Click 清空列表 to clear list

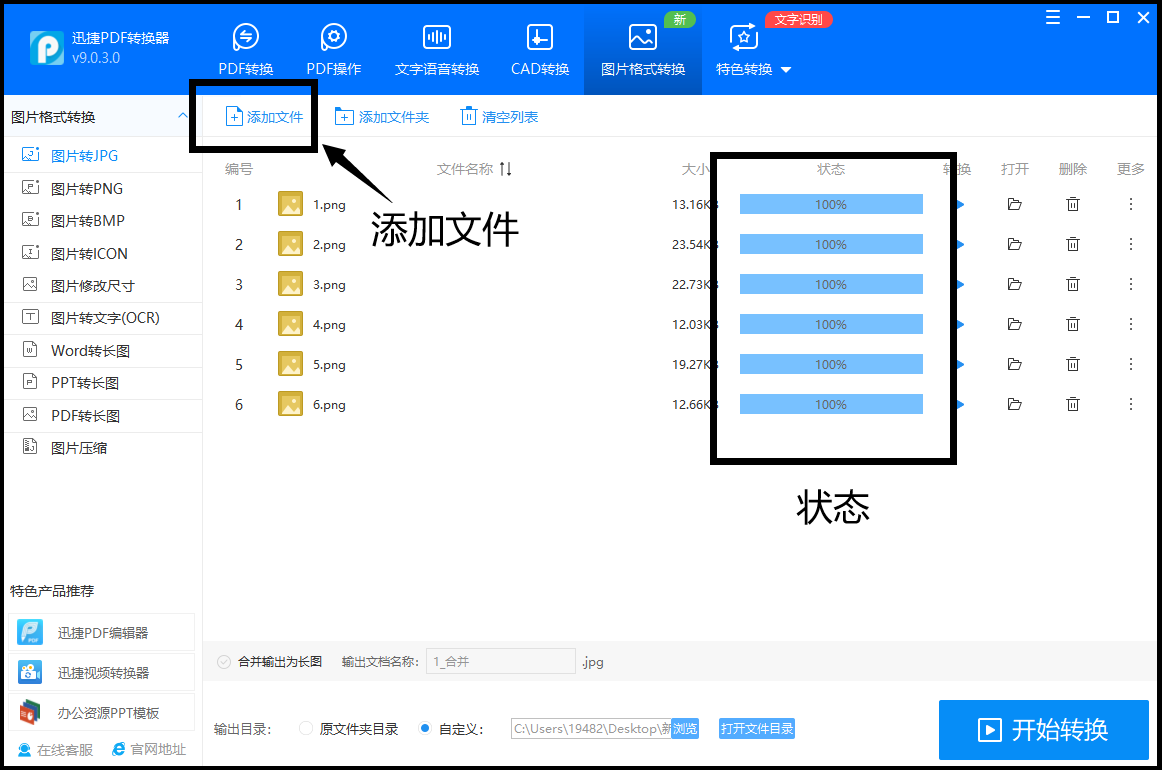[499, 116]
